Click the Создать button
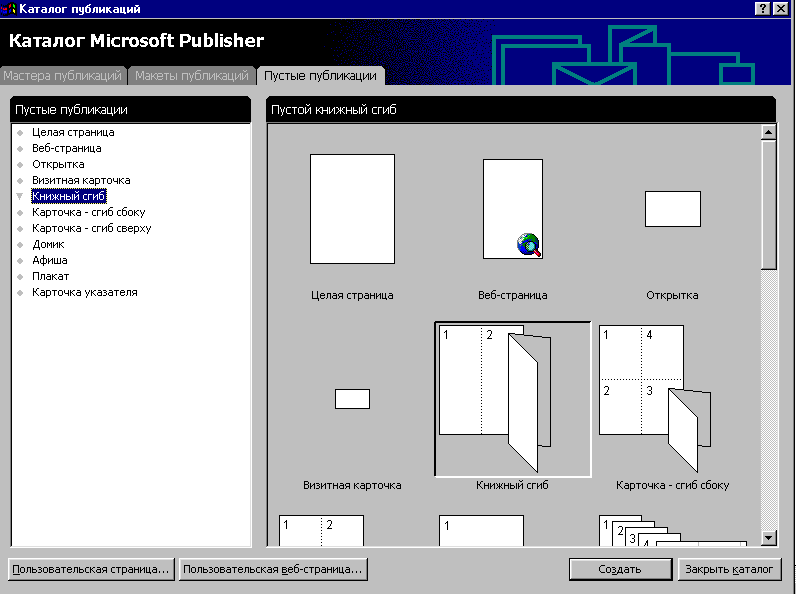 pos(620,569)
